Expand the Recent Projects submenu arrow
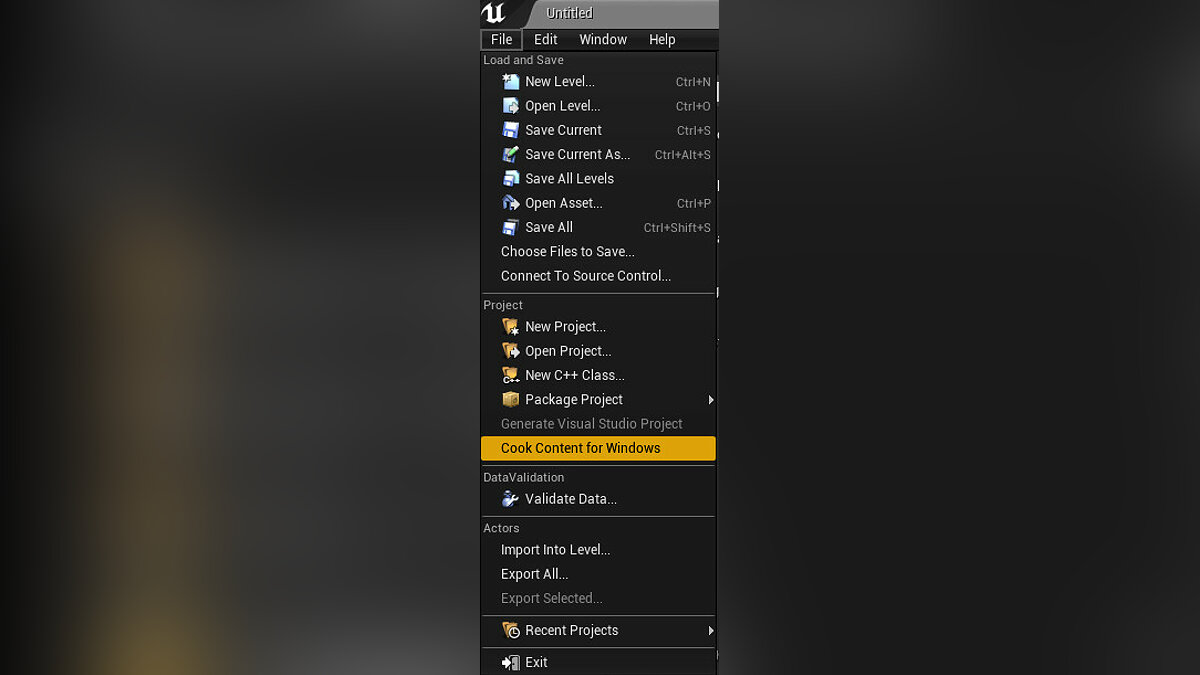 click(x=711, y=631)
